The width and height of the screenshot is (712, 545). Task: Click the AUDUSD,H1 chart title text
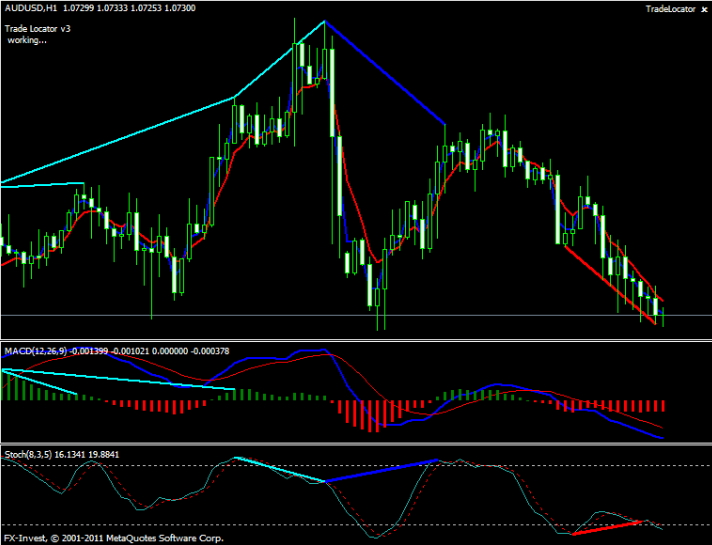point(31,8)
